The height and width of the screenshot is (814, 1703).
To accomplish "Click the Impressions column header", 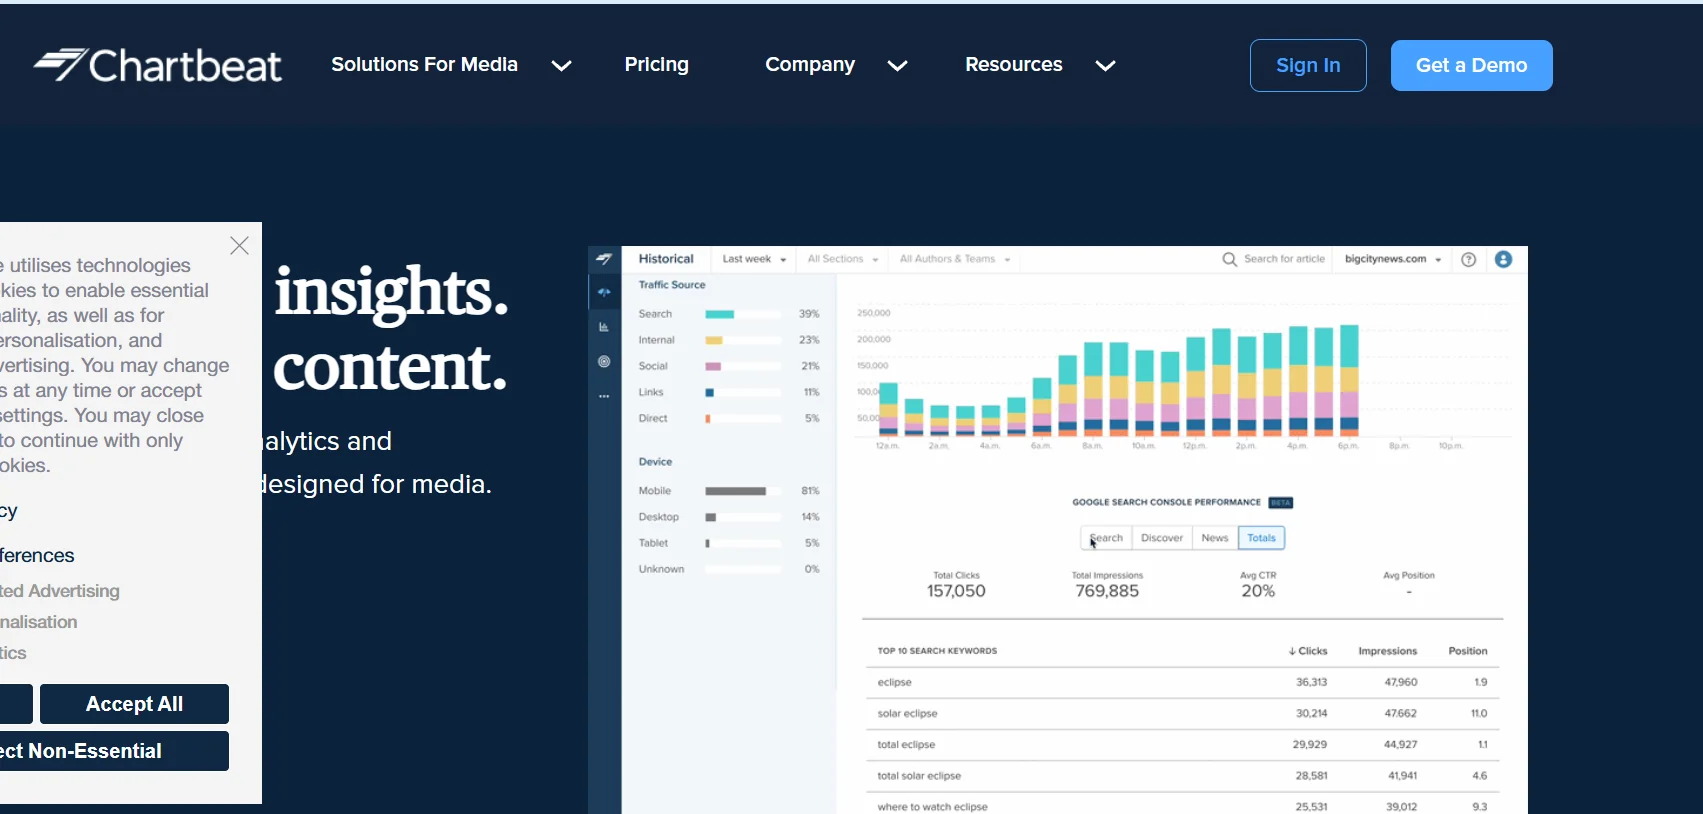I will tap(1387, 651).
